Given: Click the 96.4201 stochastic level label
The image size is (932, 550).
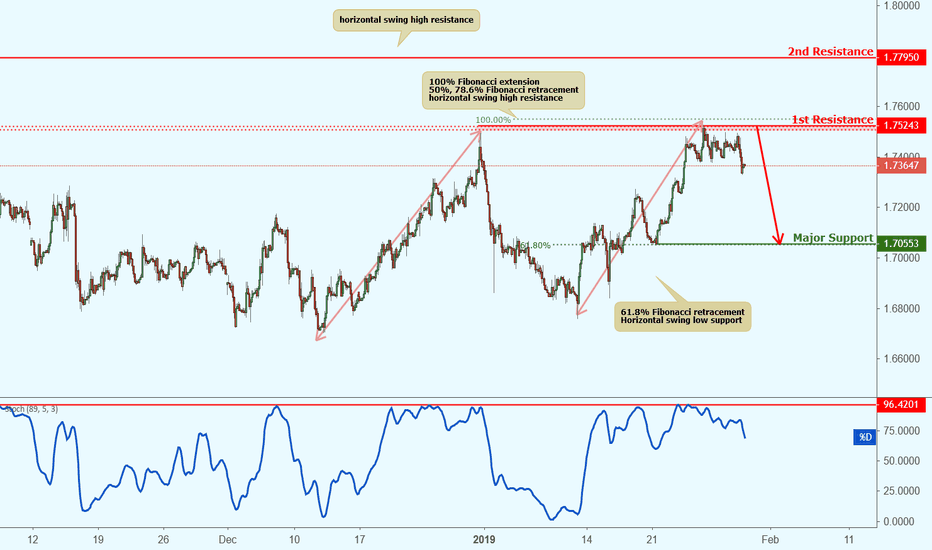Looking at the screenshot, I should pyautogui.click(x=901, y=405).
